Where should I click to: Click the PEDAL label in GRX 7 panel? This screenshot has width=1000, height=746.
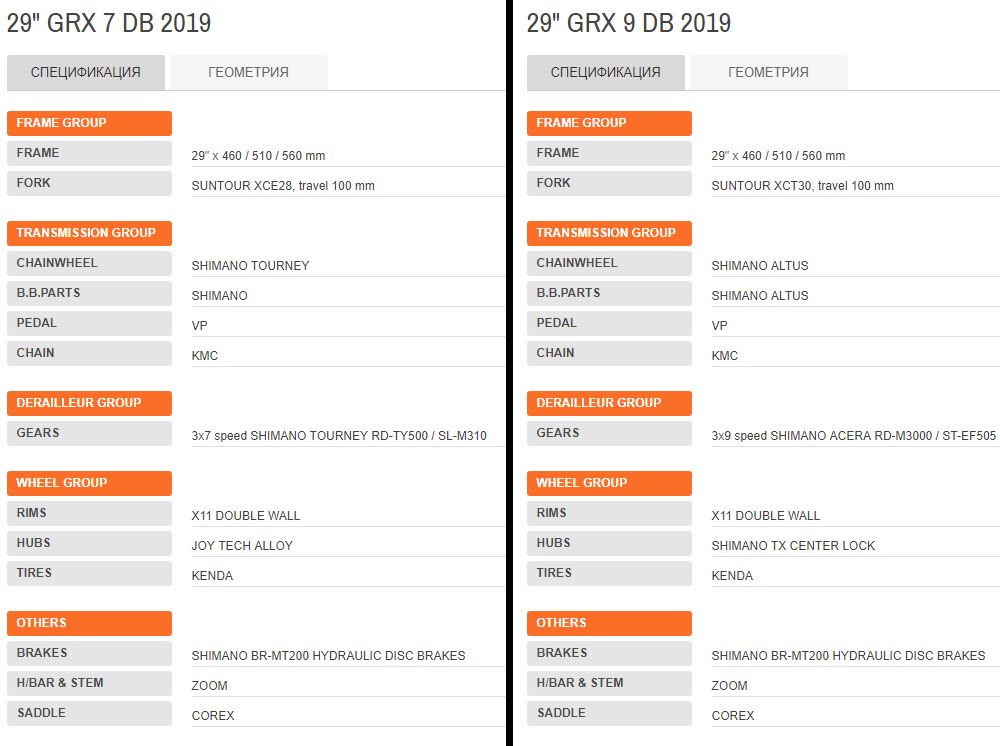(89, 323)
